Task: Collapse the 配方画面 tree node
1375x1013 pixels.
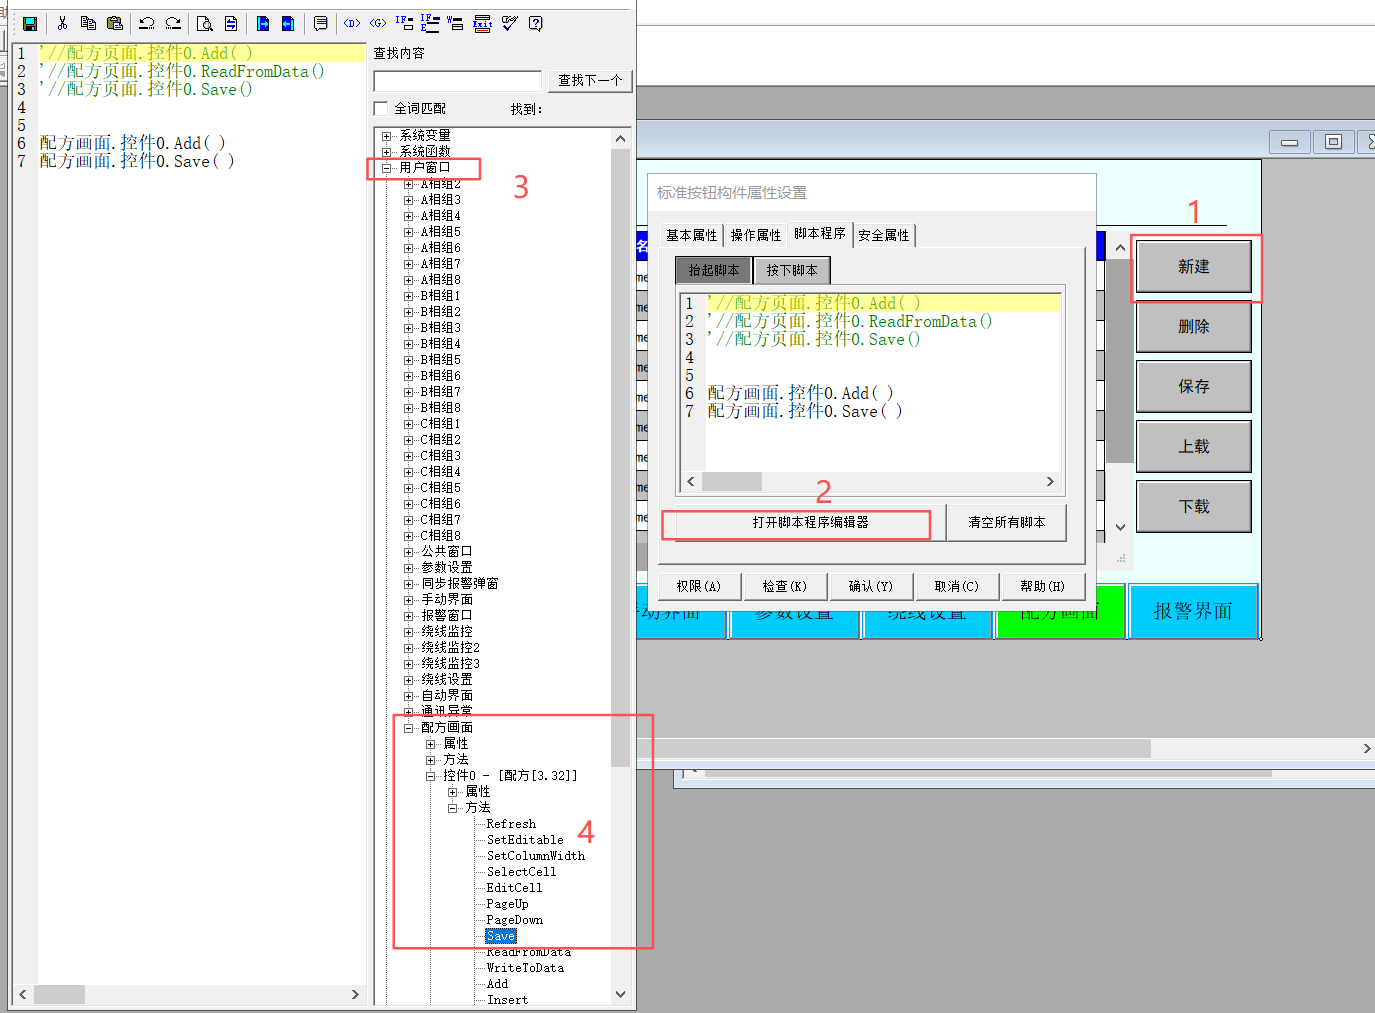Action: click(x=408, y=728)
